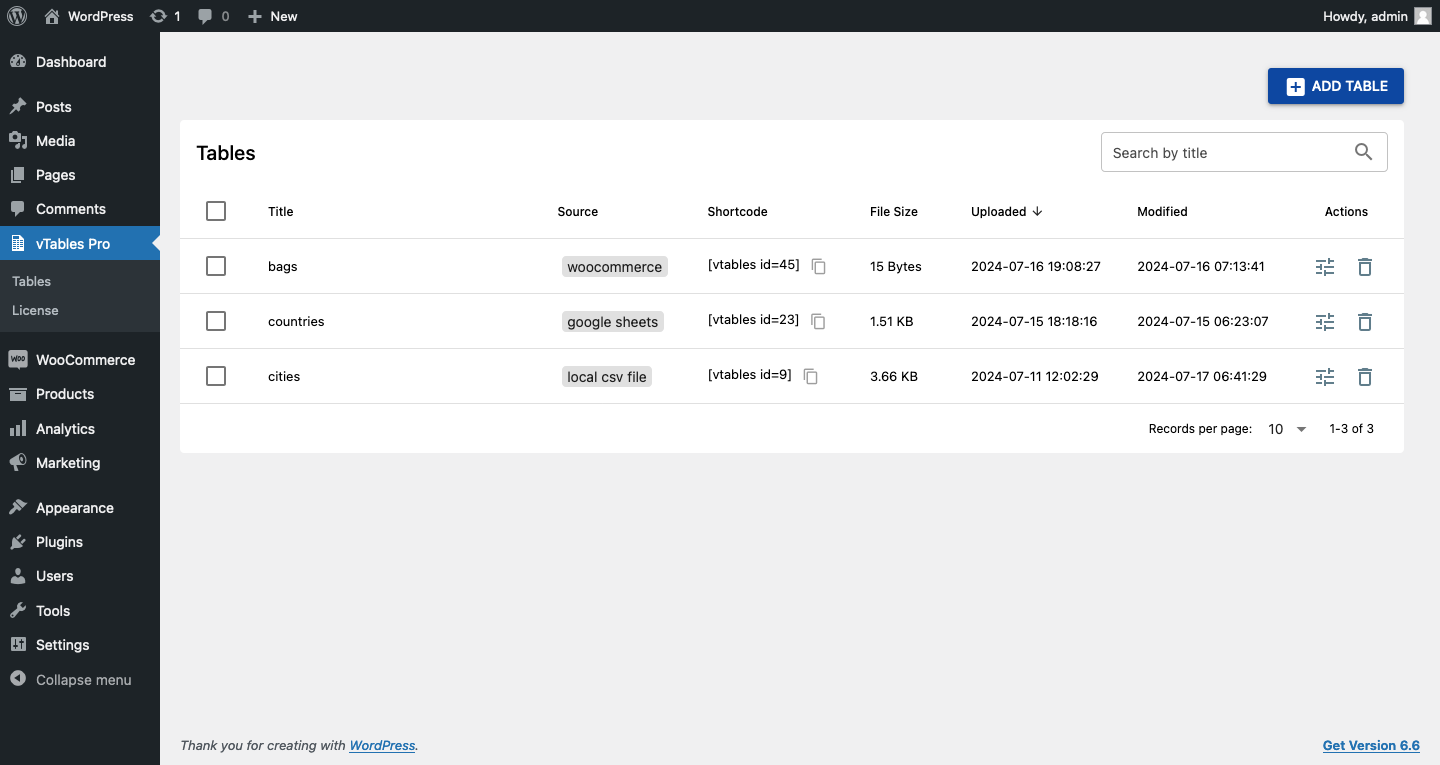This screenshot has height=765, width=1440.
Task: Delete the cities table with trash icon
Action: pos(1365,377)
